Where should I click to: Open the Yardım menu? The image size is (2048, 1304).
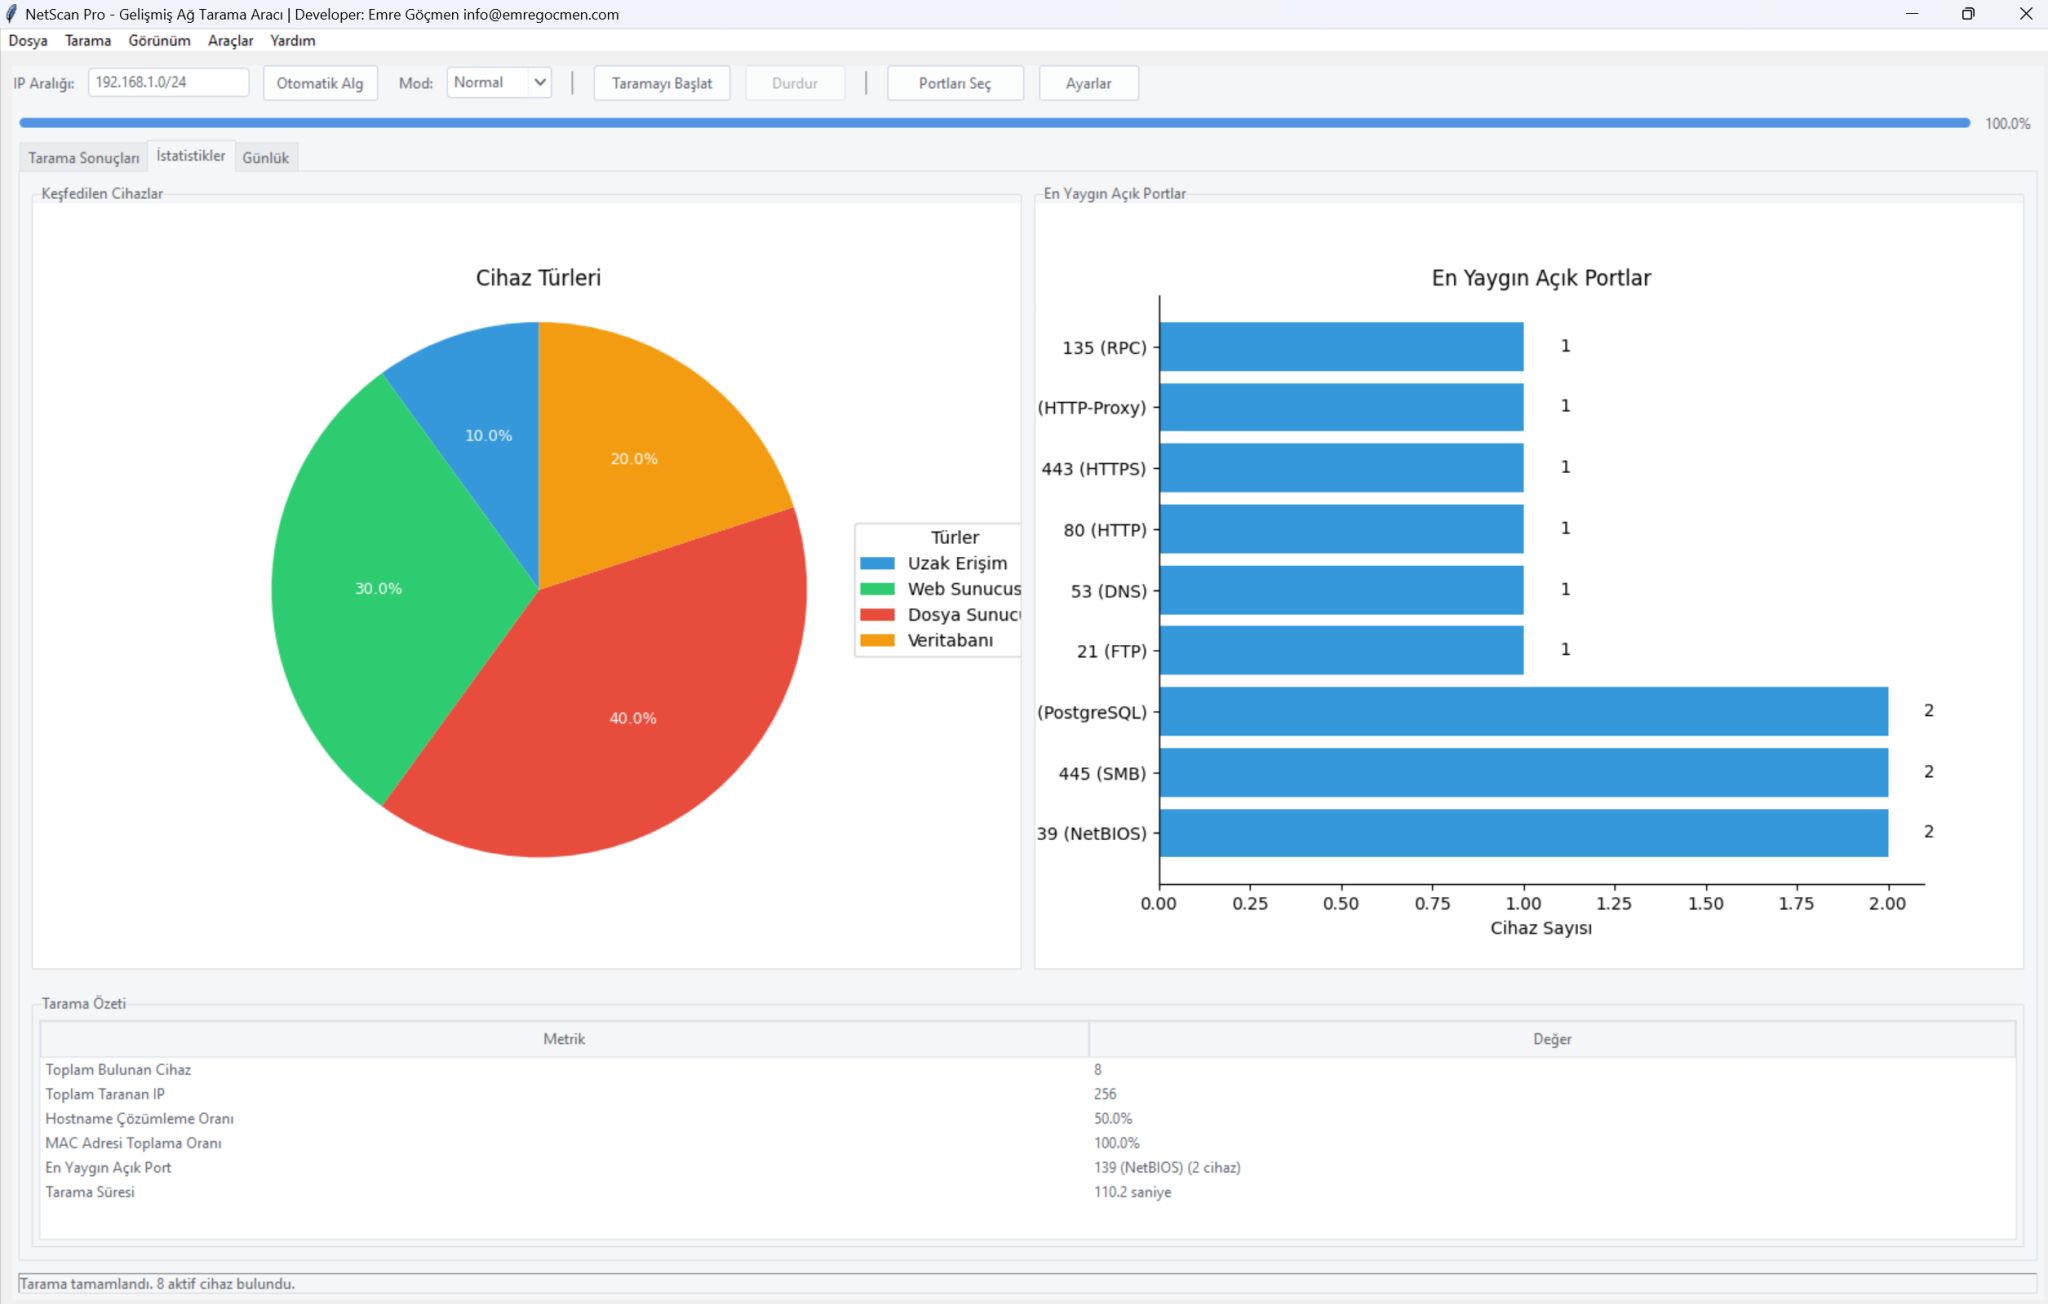pyautogui.click(x=292, y=41)
